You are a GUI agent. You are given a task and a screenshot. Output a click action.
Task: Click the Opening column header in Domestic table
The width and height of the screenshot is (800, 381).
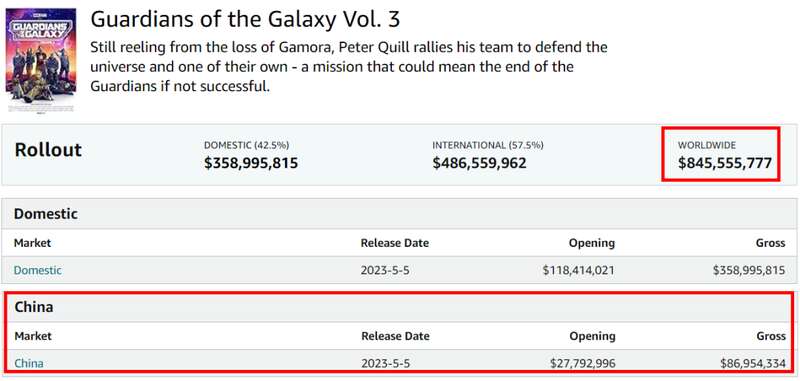pos(592,243)
